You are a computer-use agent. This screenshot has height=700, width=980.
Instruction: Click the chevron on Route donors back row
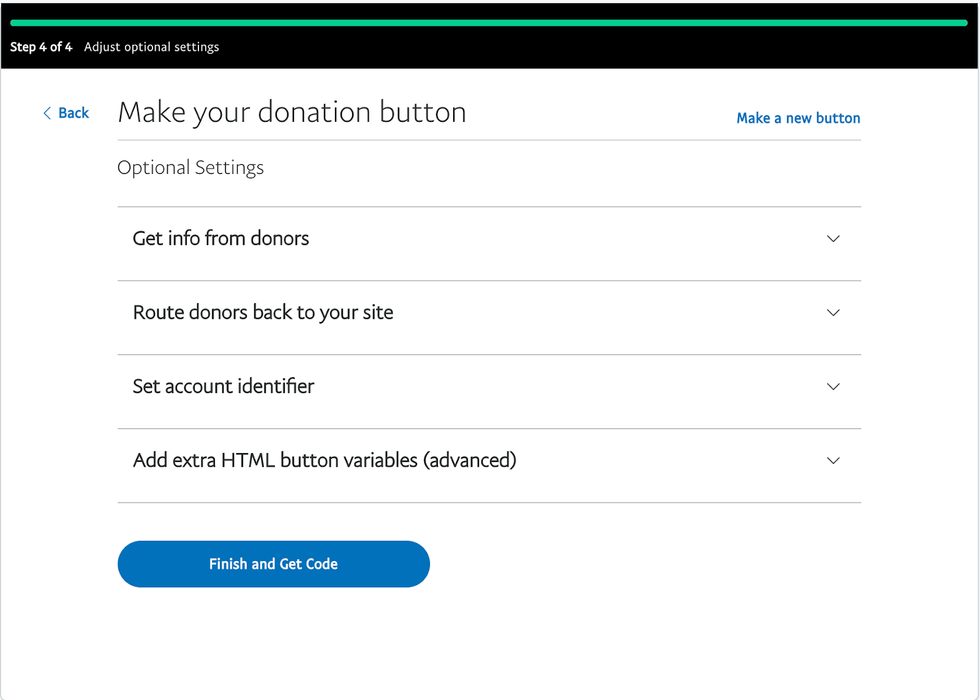(x=833, y=313)
